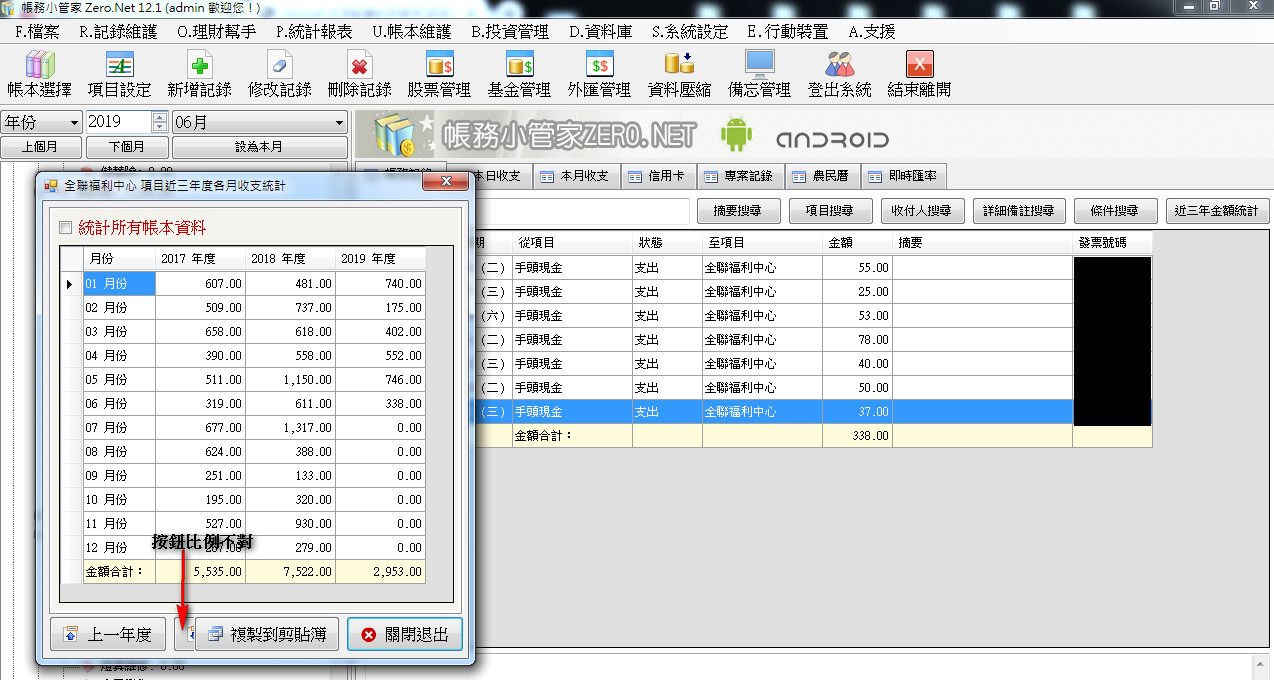Open the 06月 month dropdown

pyautogui.click(x=259, y=122)
